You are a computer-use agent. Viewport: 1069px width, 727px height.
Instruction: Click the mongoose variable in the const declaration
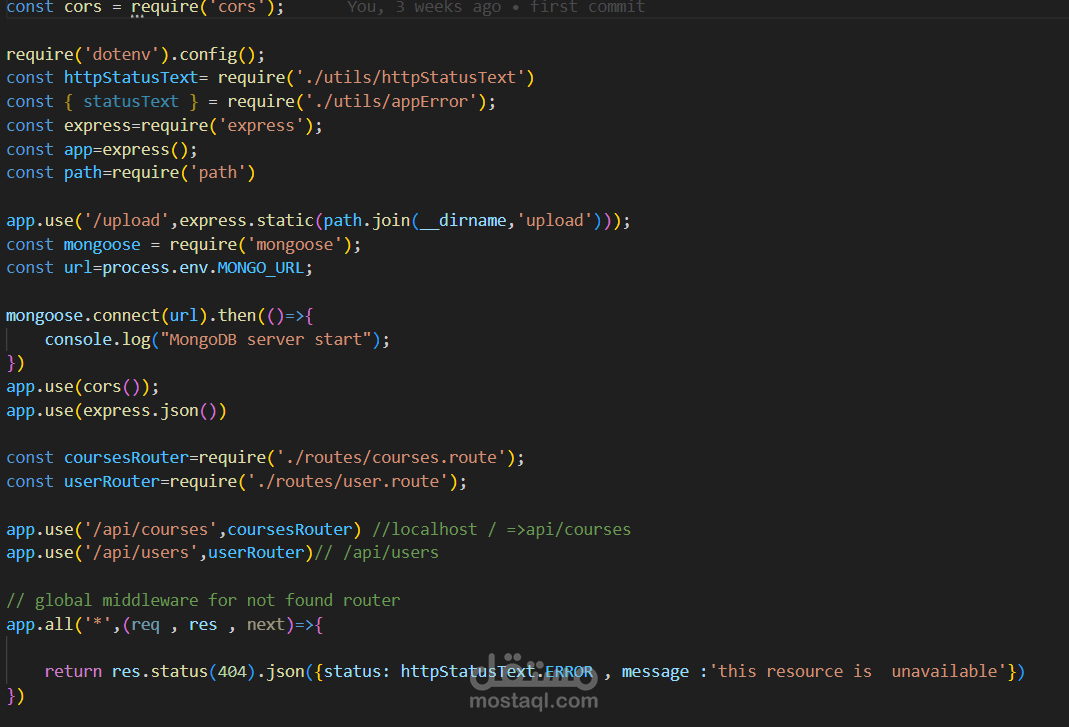(102, 244)
